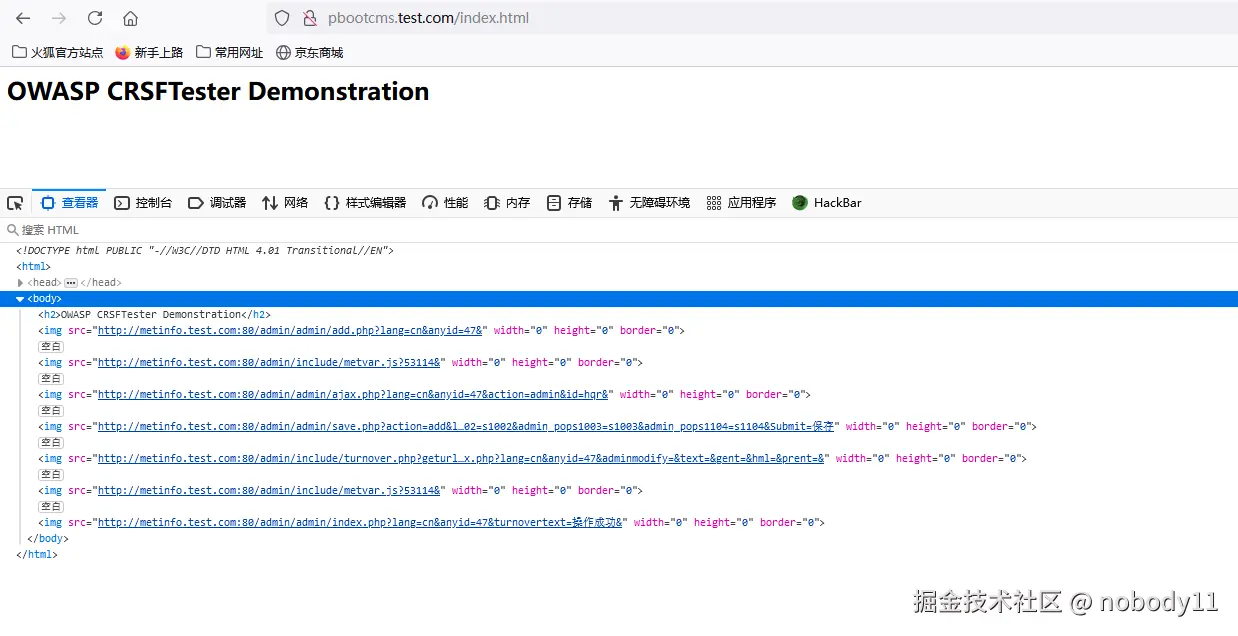Open the 新手上路 bookmark
Image resolution: width=1238 pixels, height=636 pixels.
pos(149,52)
